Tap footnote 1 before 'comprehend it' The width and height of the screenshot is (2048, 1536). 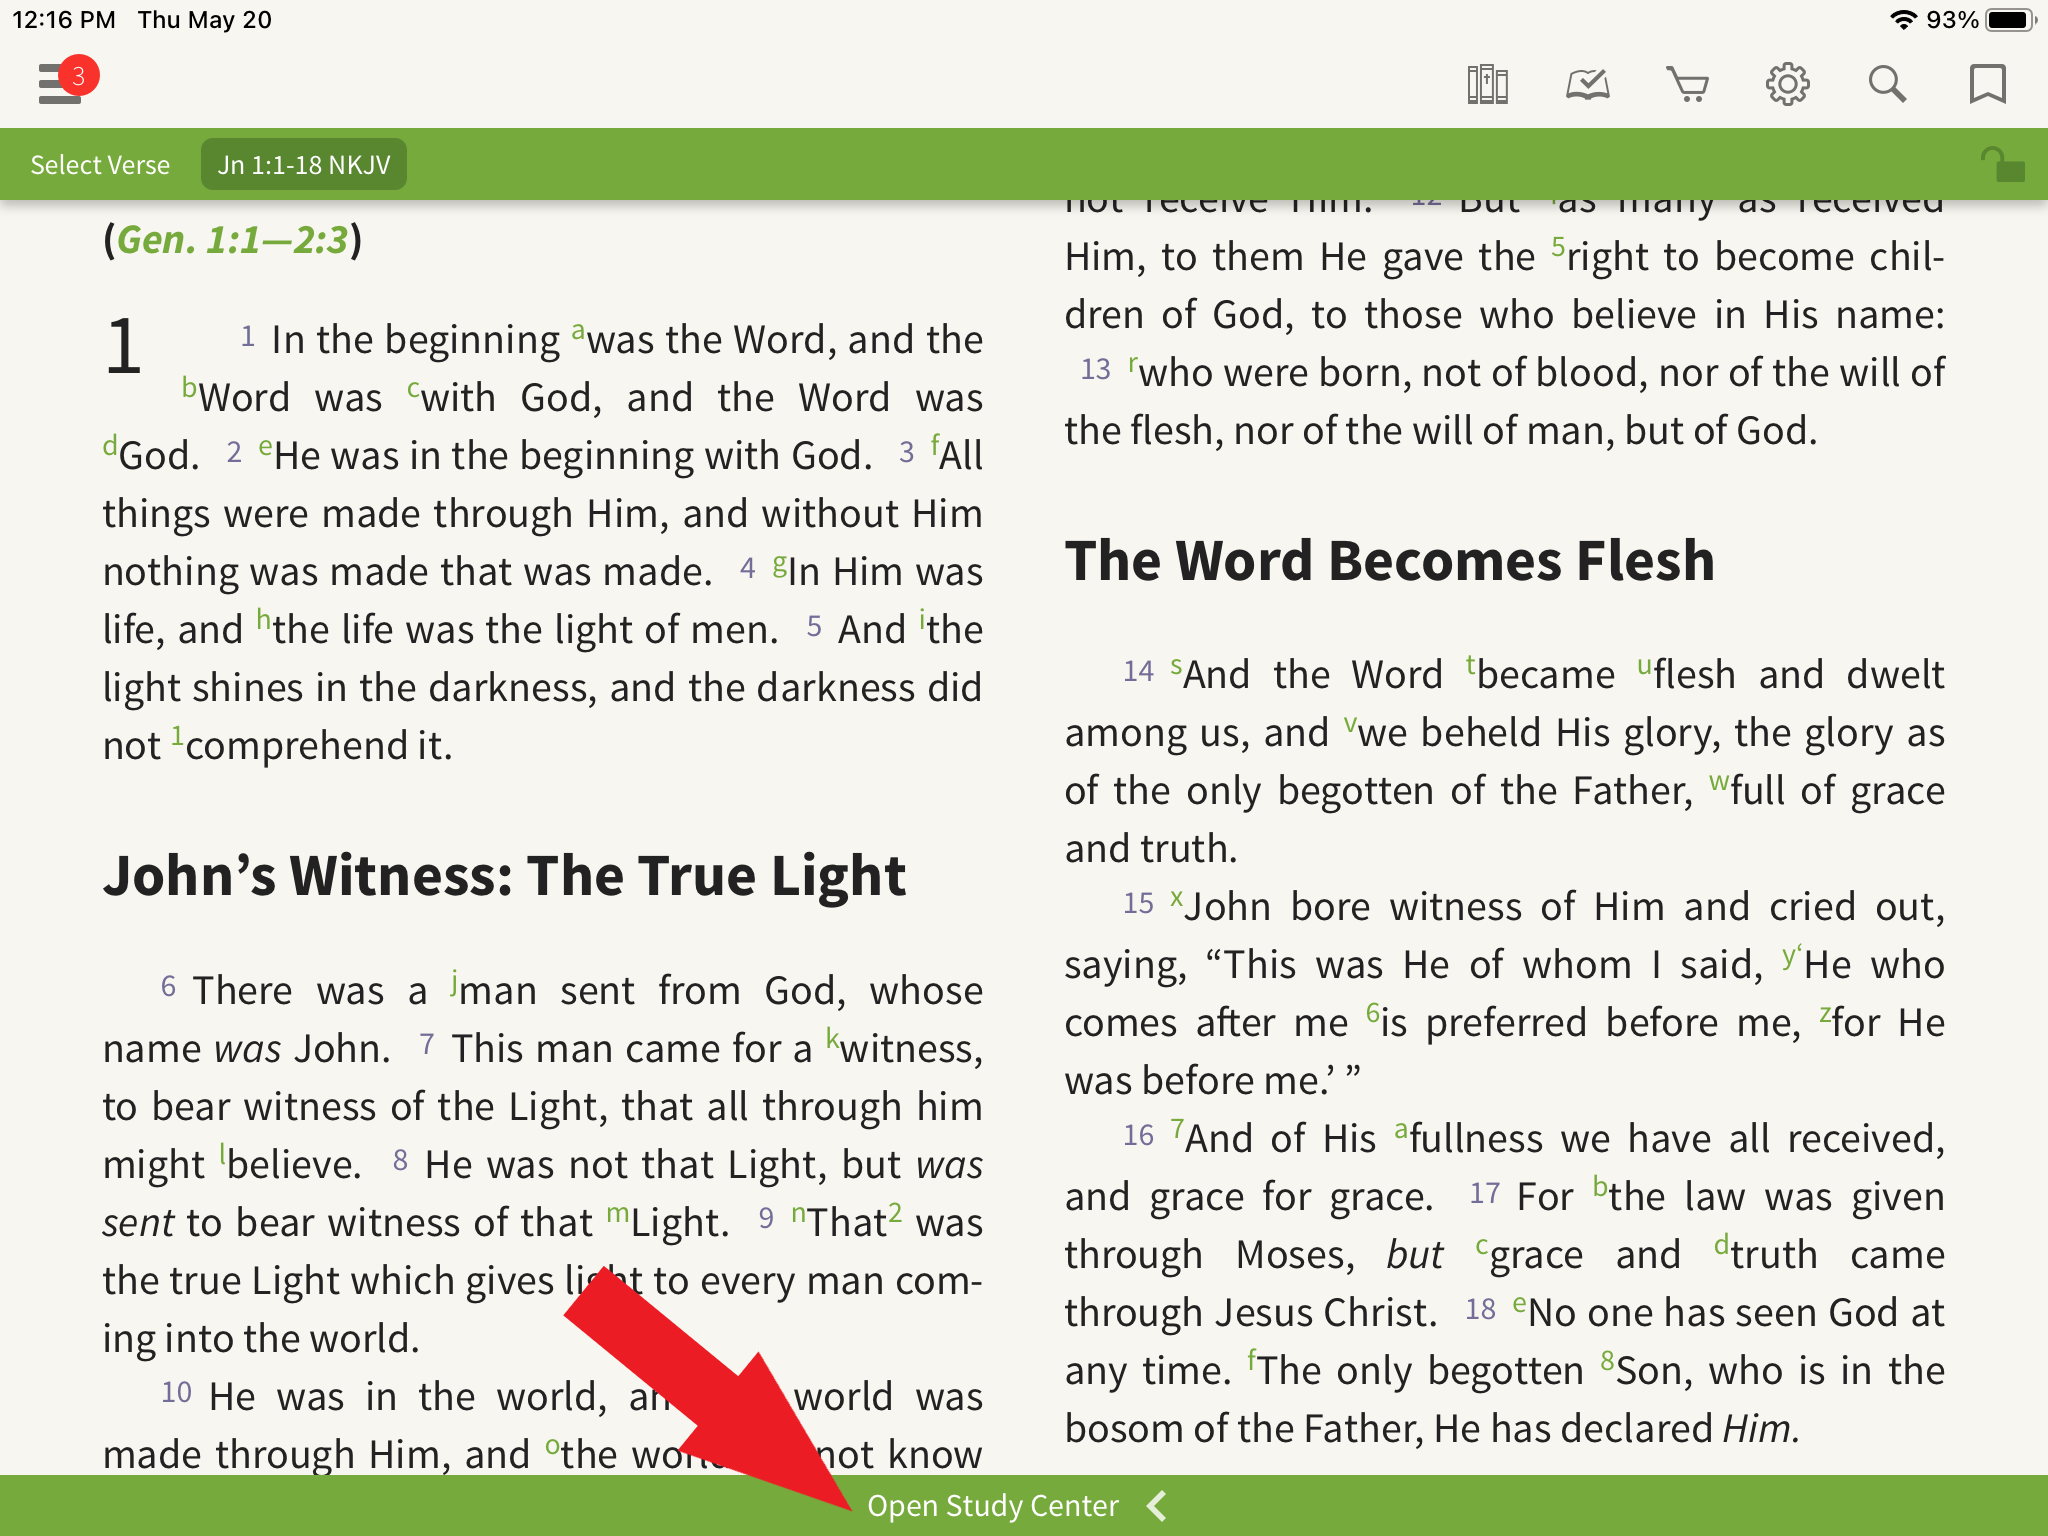(177, 737)
